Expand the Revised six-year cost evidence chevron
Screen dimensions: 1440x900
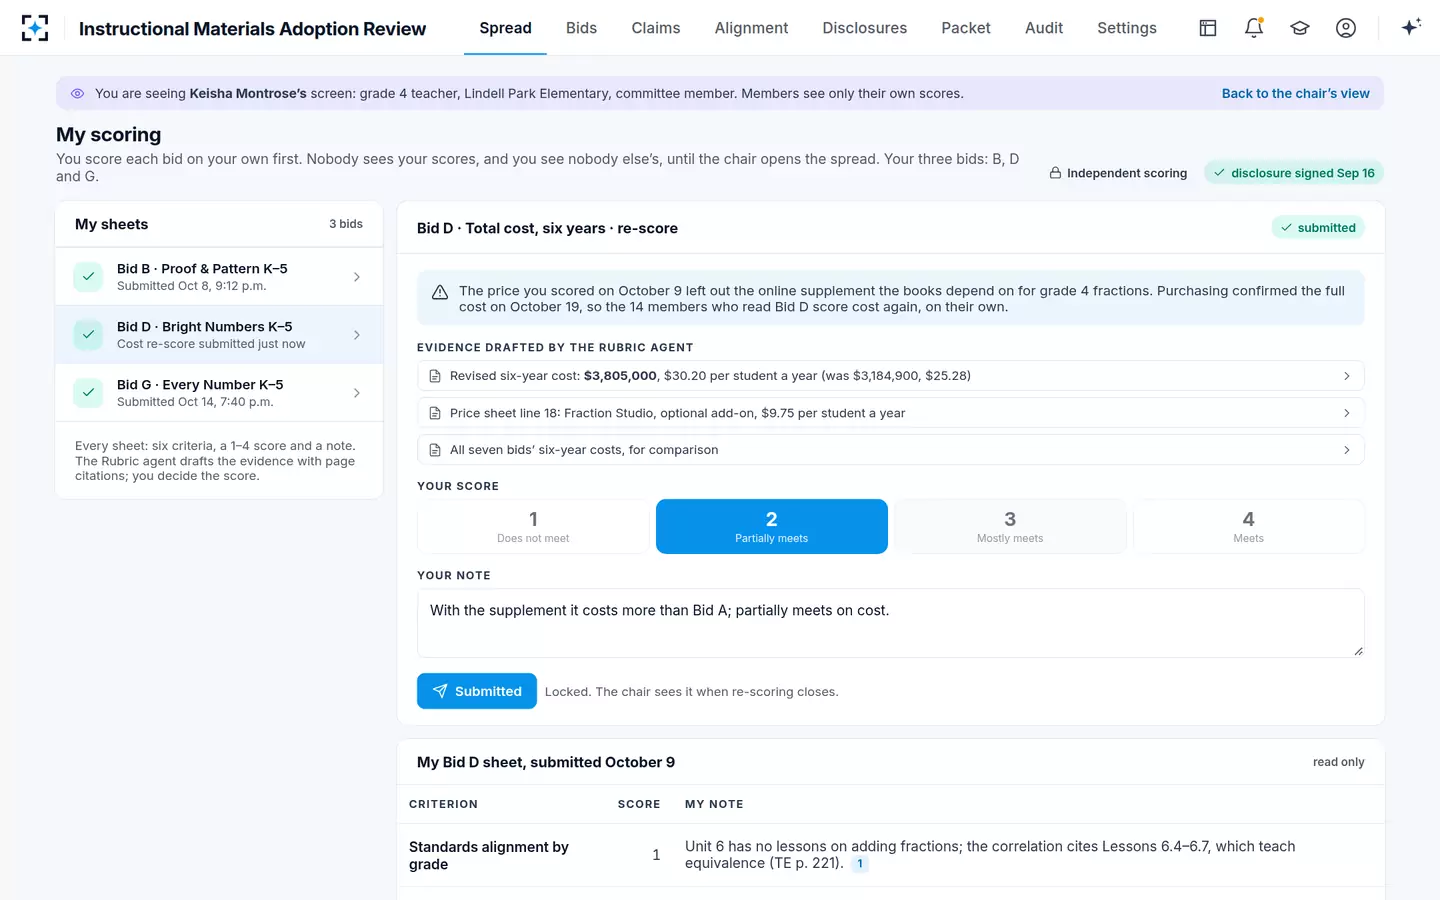pyautogui.click(x=1347, y=376)
